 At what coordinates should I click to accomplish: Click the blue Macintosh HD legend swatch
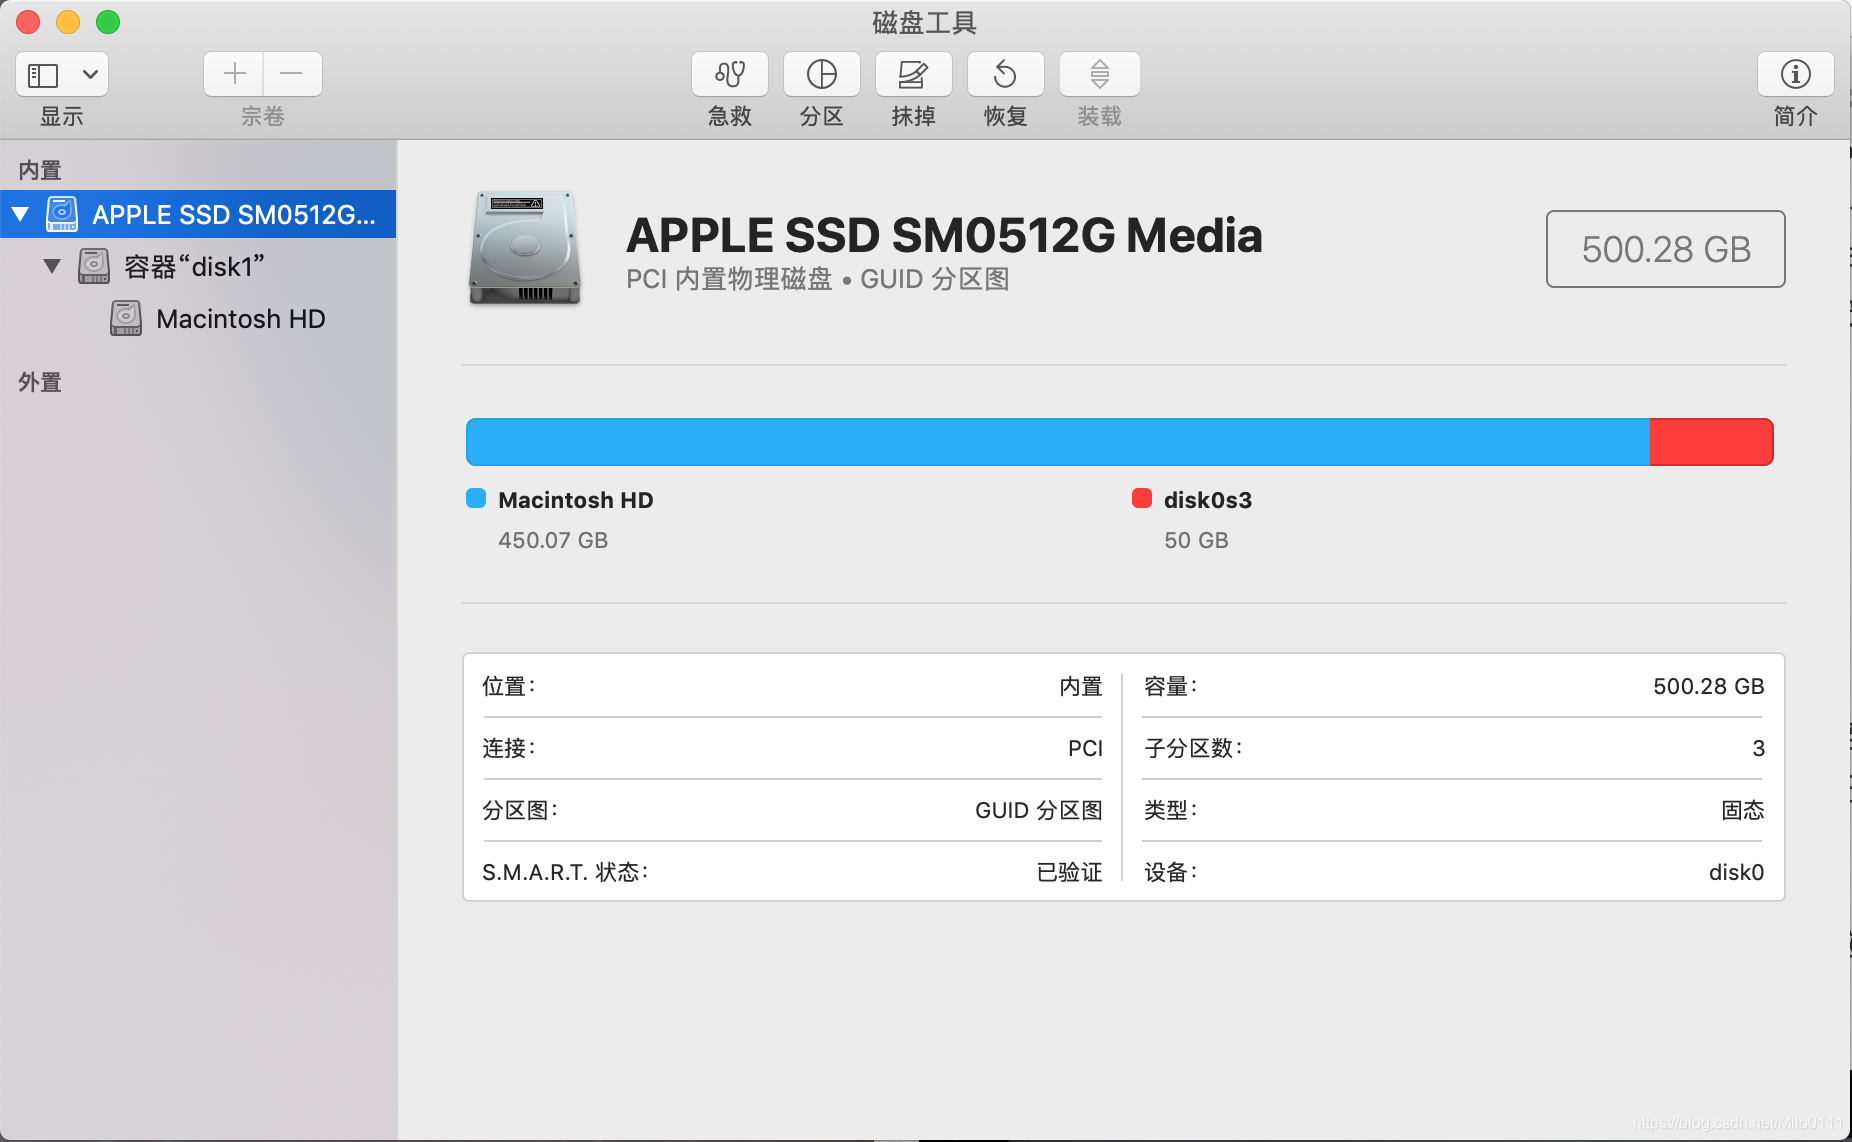coord(476,498)
